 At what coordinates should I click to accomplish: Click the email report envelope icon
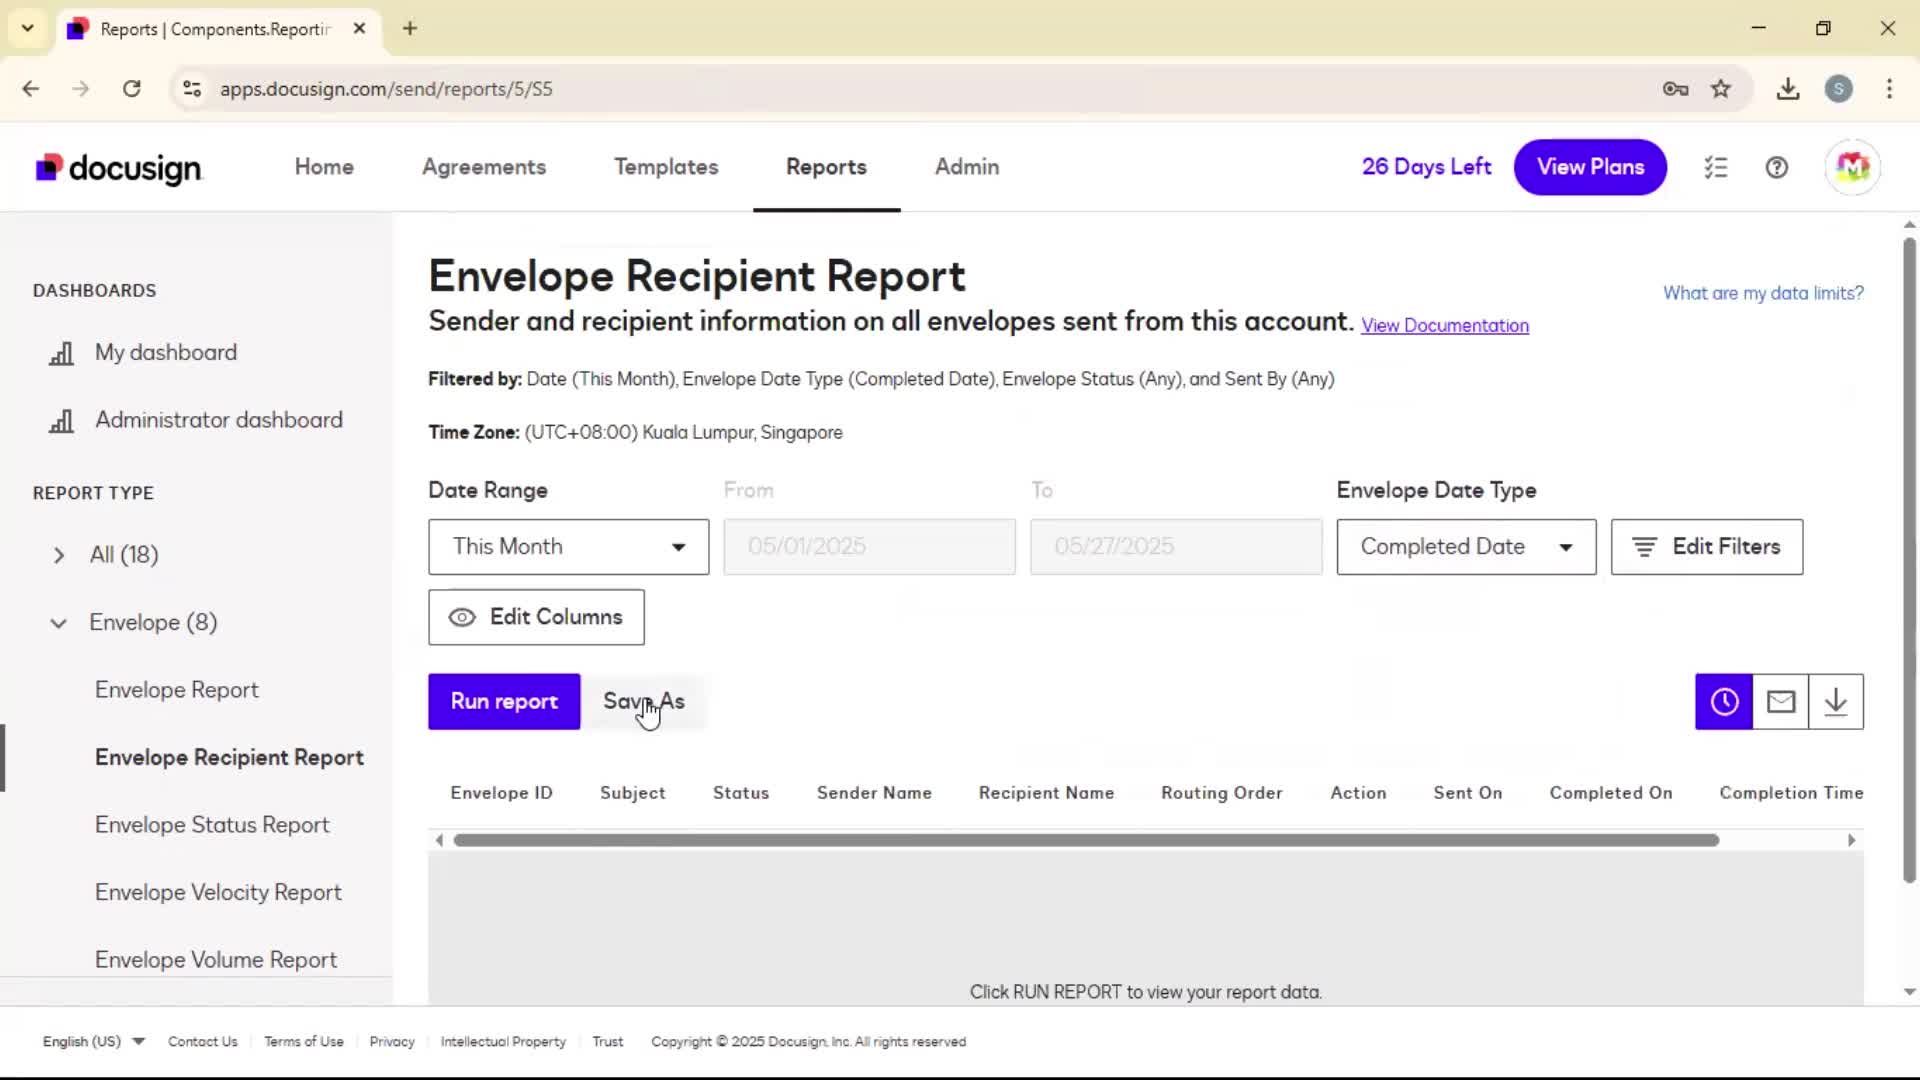1780,702
